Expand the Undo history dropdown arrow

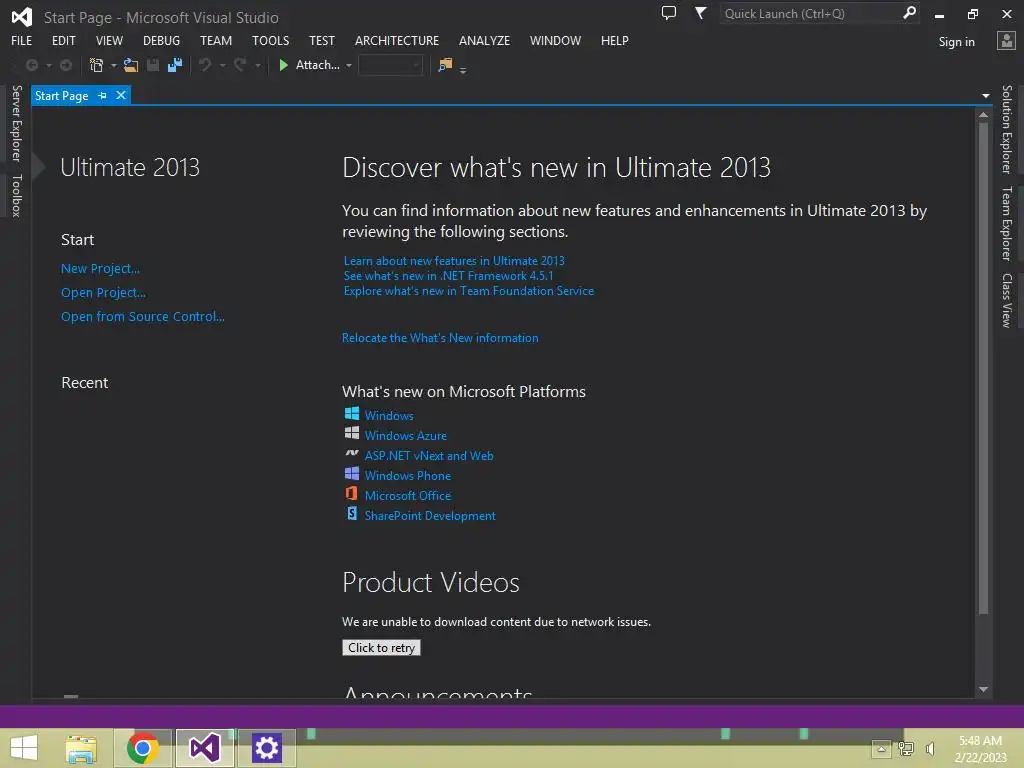pyautogui.click(x=223, y=66)
